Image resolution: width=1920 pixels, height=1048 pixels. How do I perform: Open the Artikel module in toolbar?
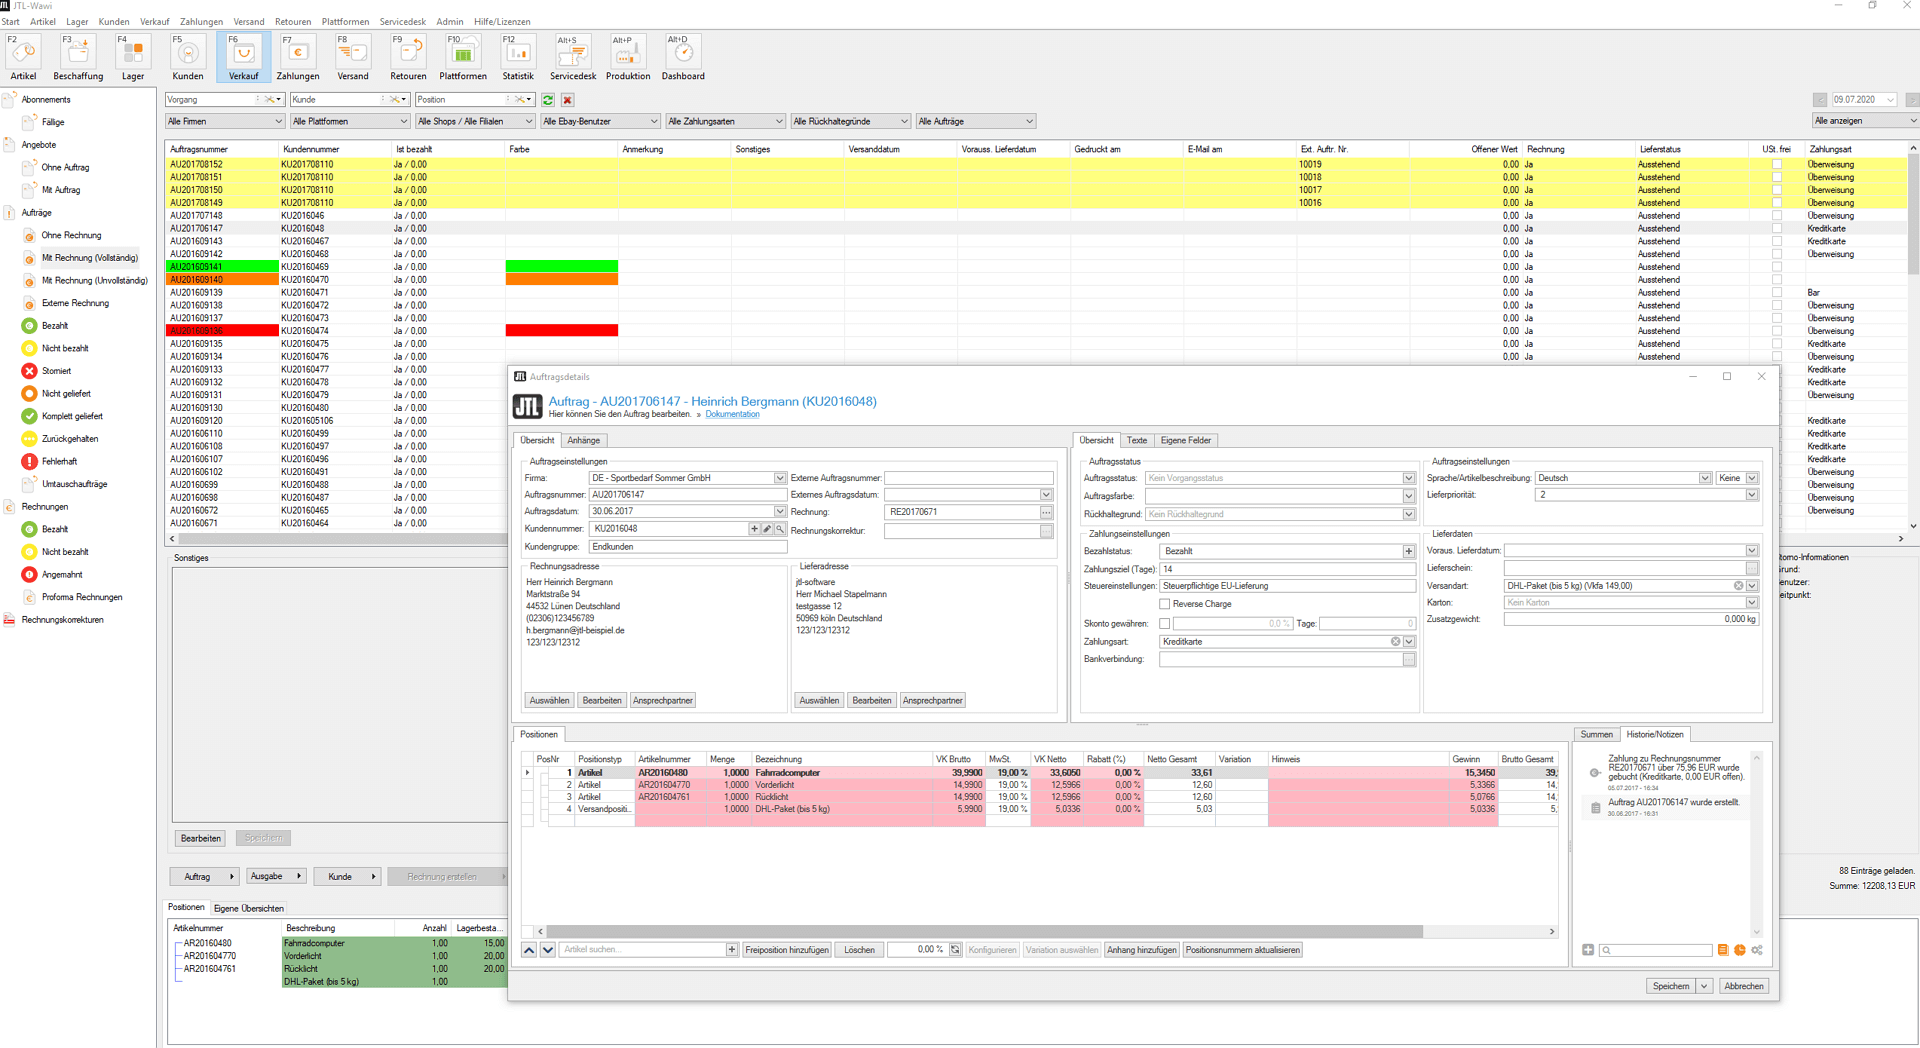pos(23,58)
